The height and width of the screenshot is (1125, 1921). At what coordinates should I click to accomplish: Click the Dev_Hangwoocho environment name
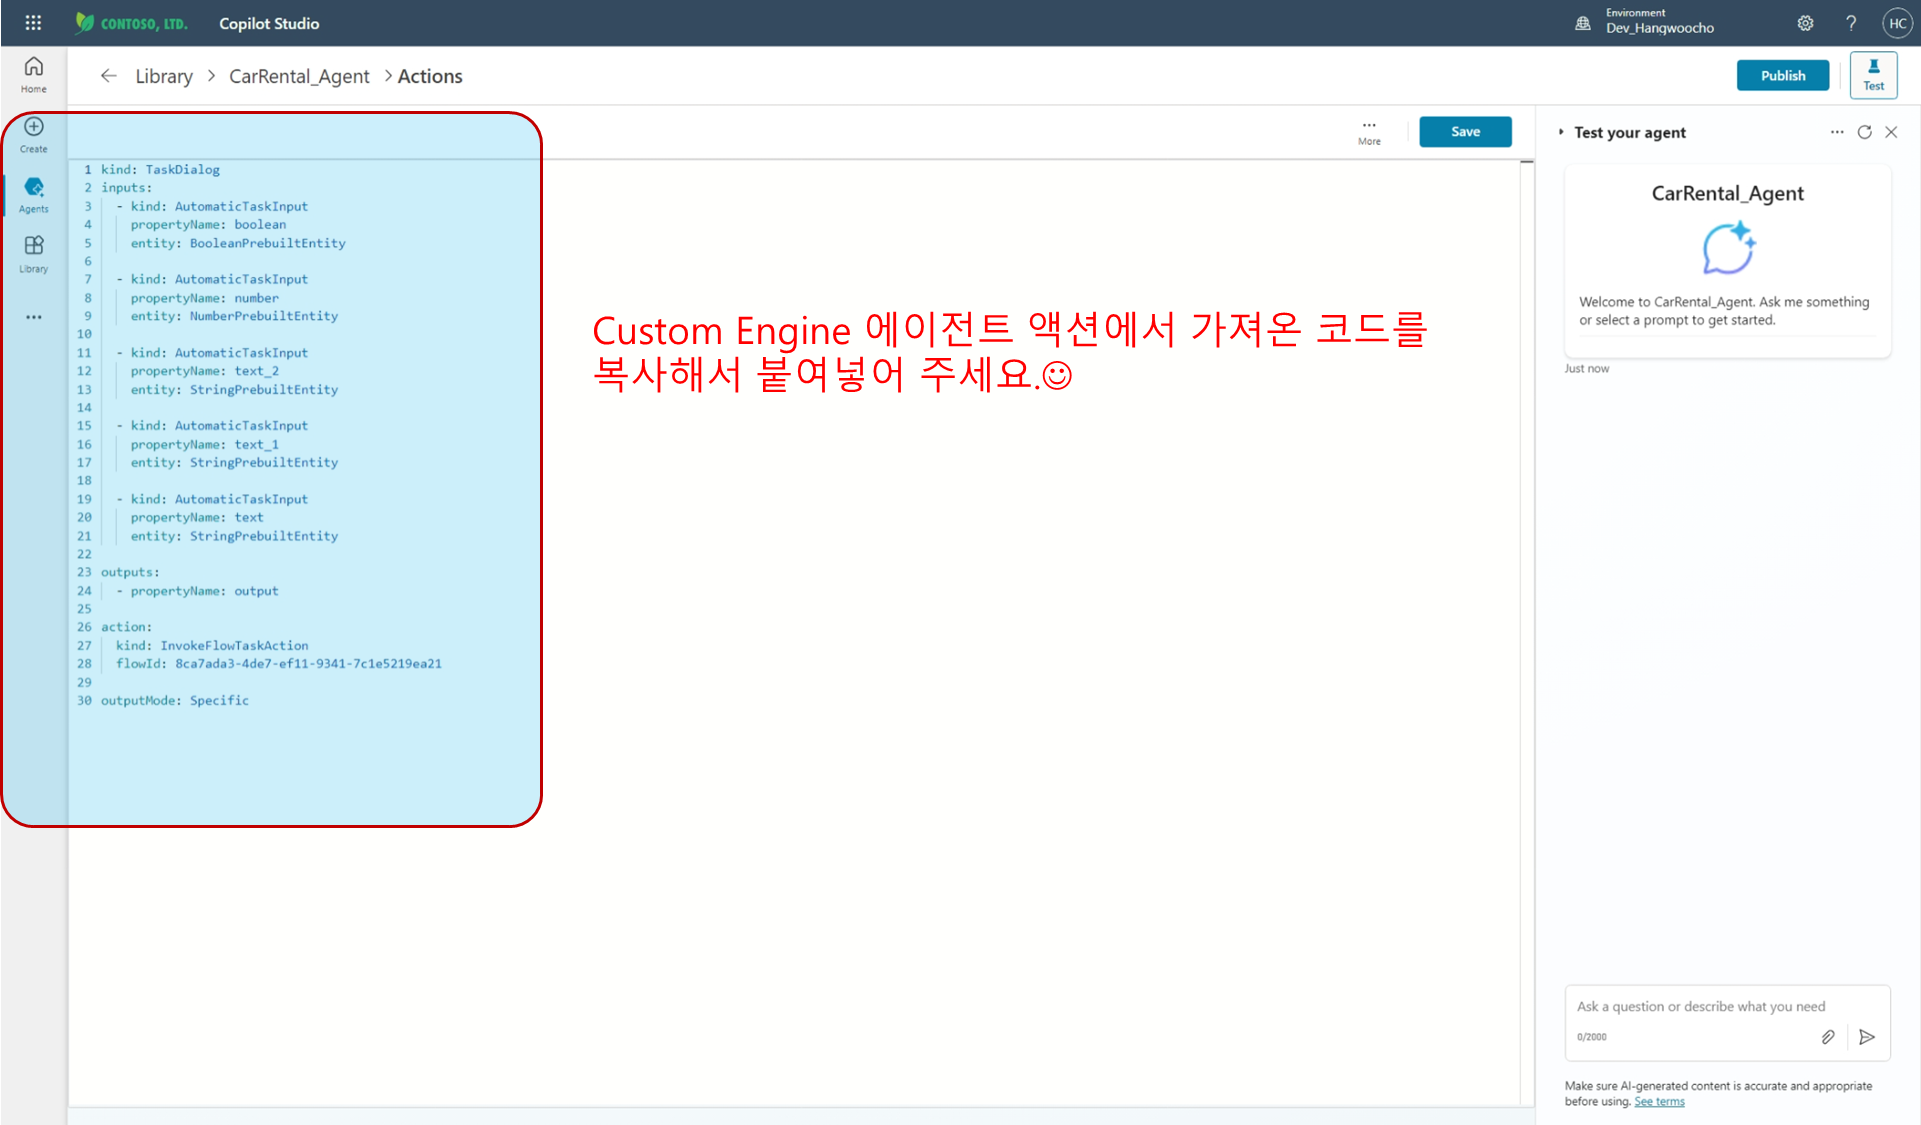tap(1659, 29)
